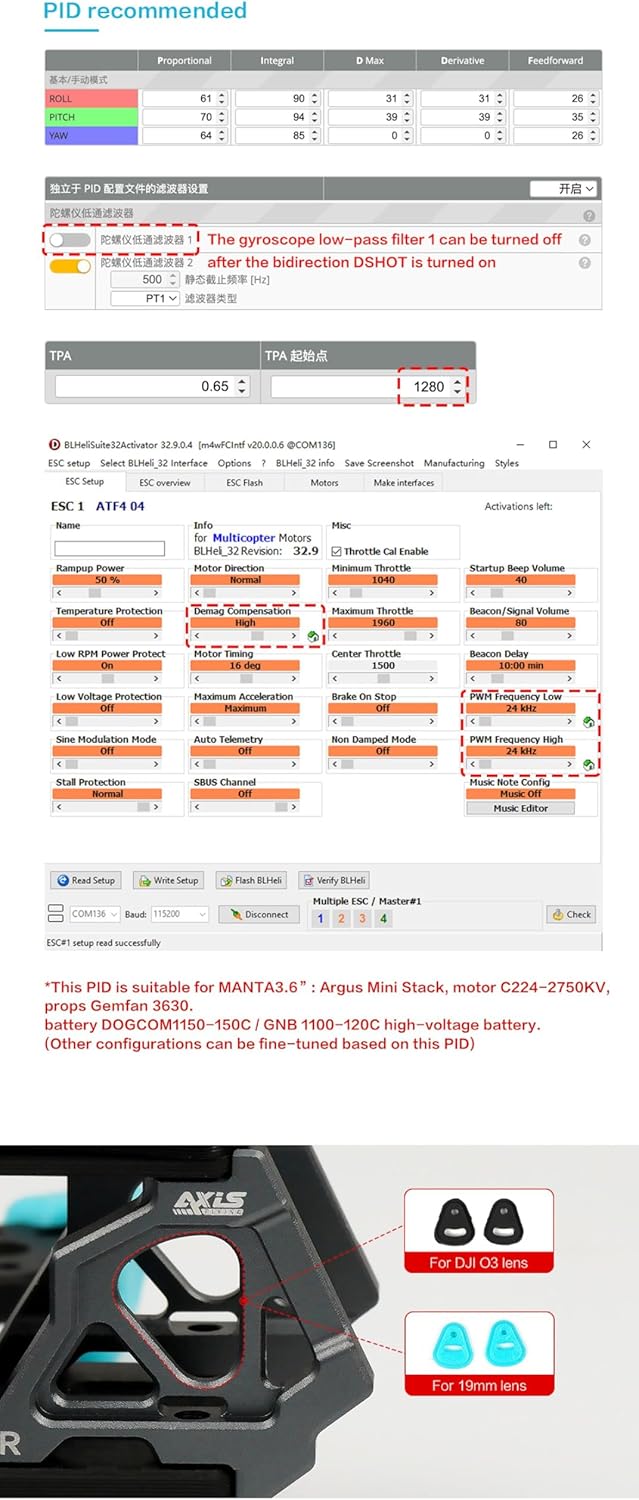Toggle Throttle Cal Enable checkbox

337,551
